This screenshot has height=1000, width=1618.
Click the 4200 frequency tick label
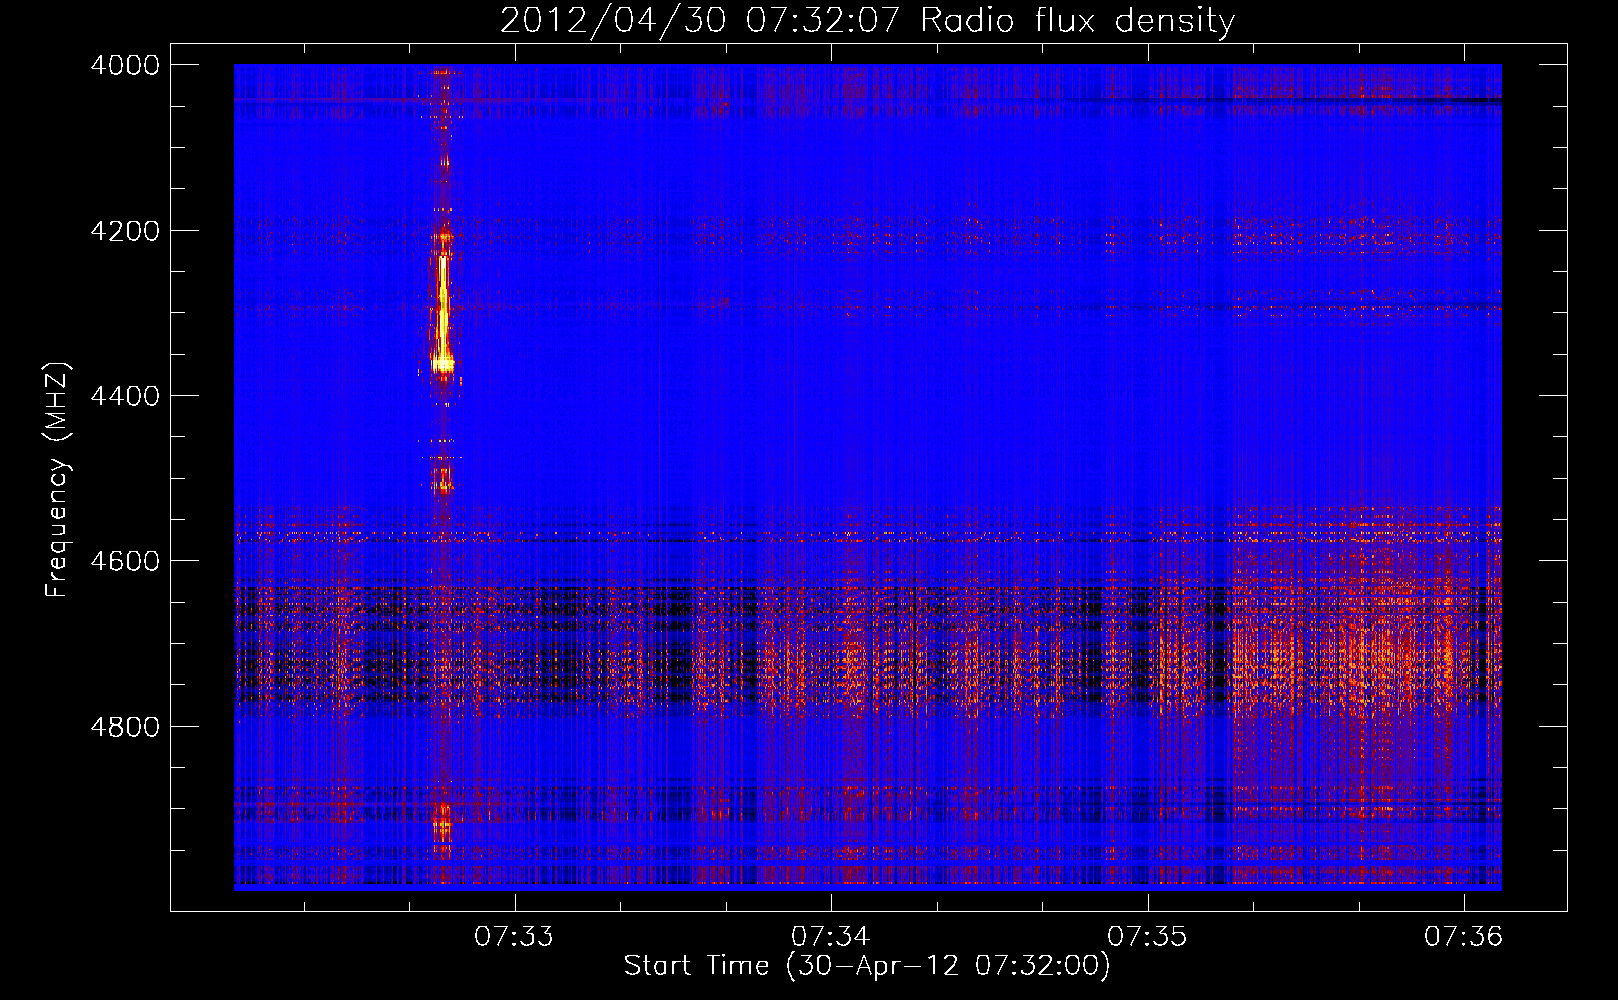[x=125, y=231]
